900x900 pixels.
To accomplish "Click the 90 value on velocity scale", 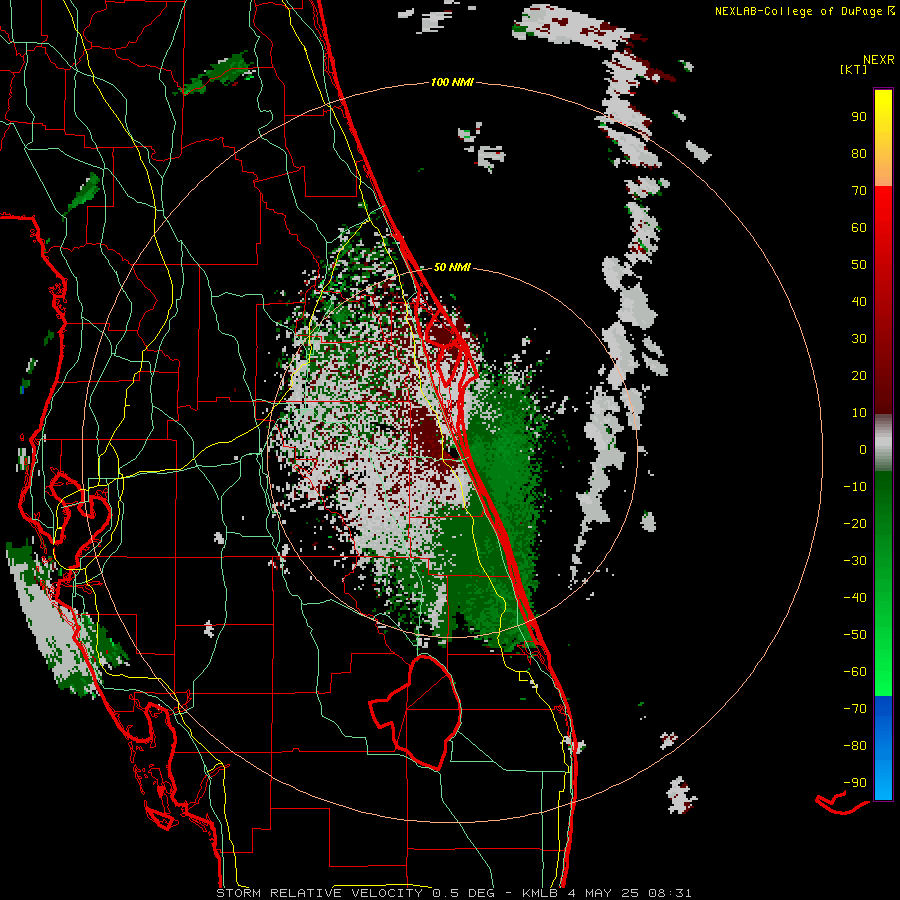I will coord(859,117).
